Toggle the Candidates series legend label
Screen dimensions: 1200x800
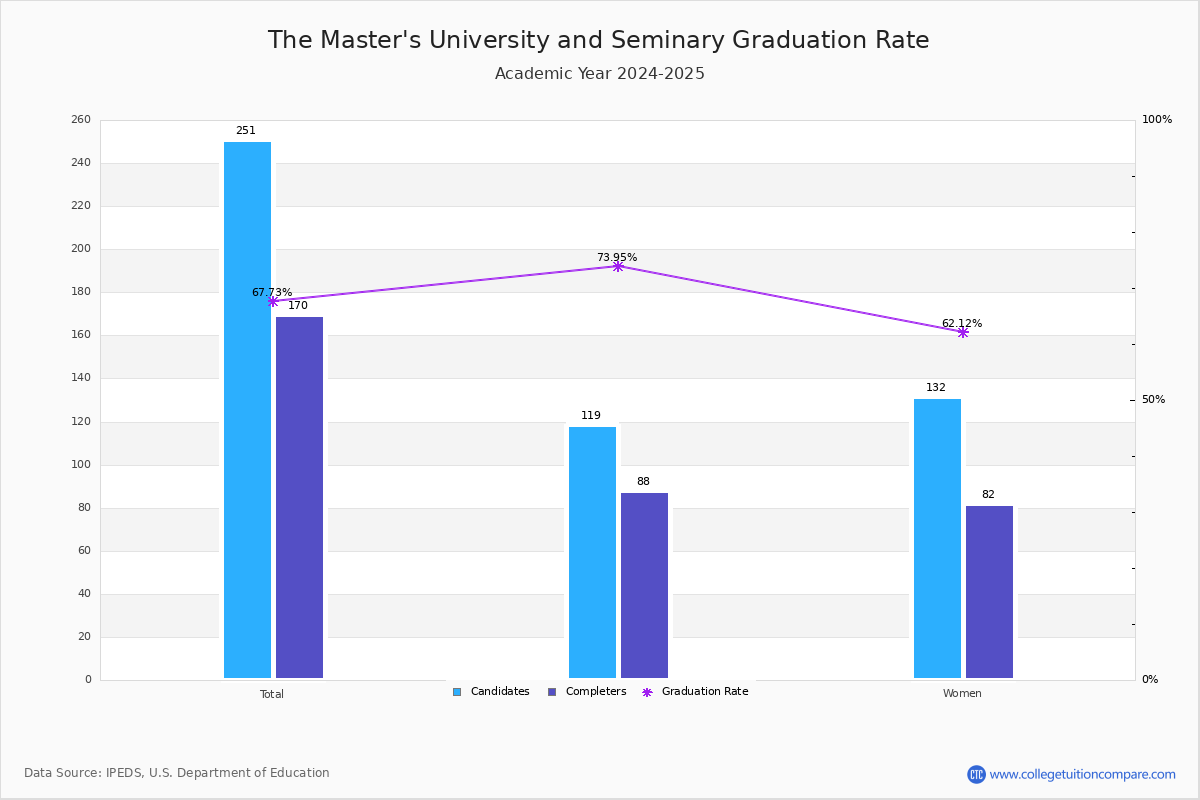pos(500,692)
